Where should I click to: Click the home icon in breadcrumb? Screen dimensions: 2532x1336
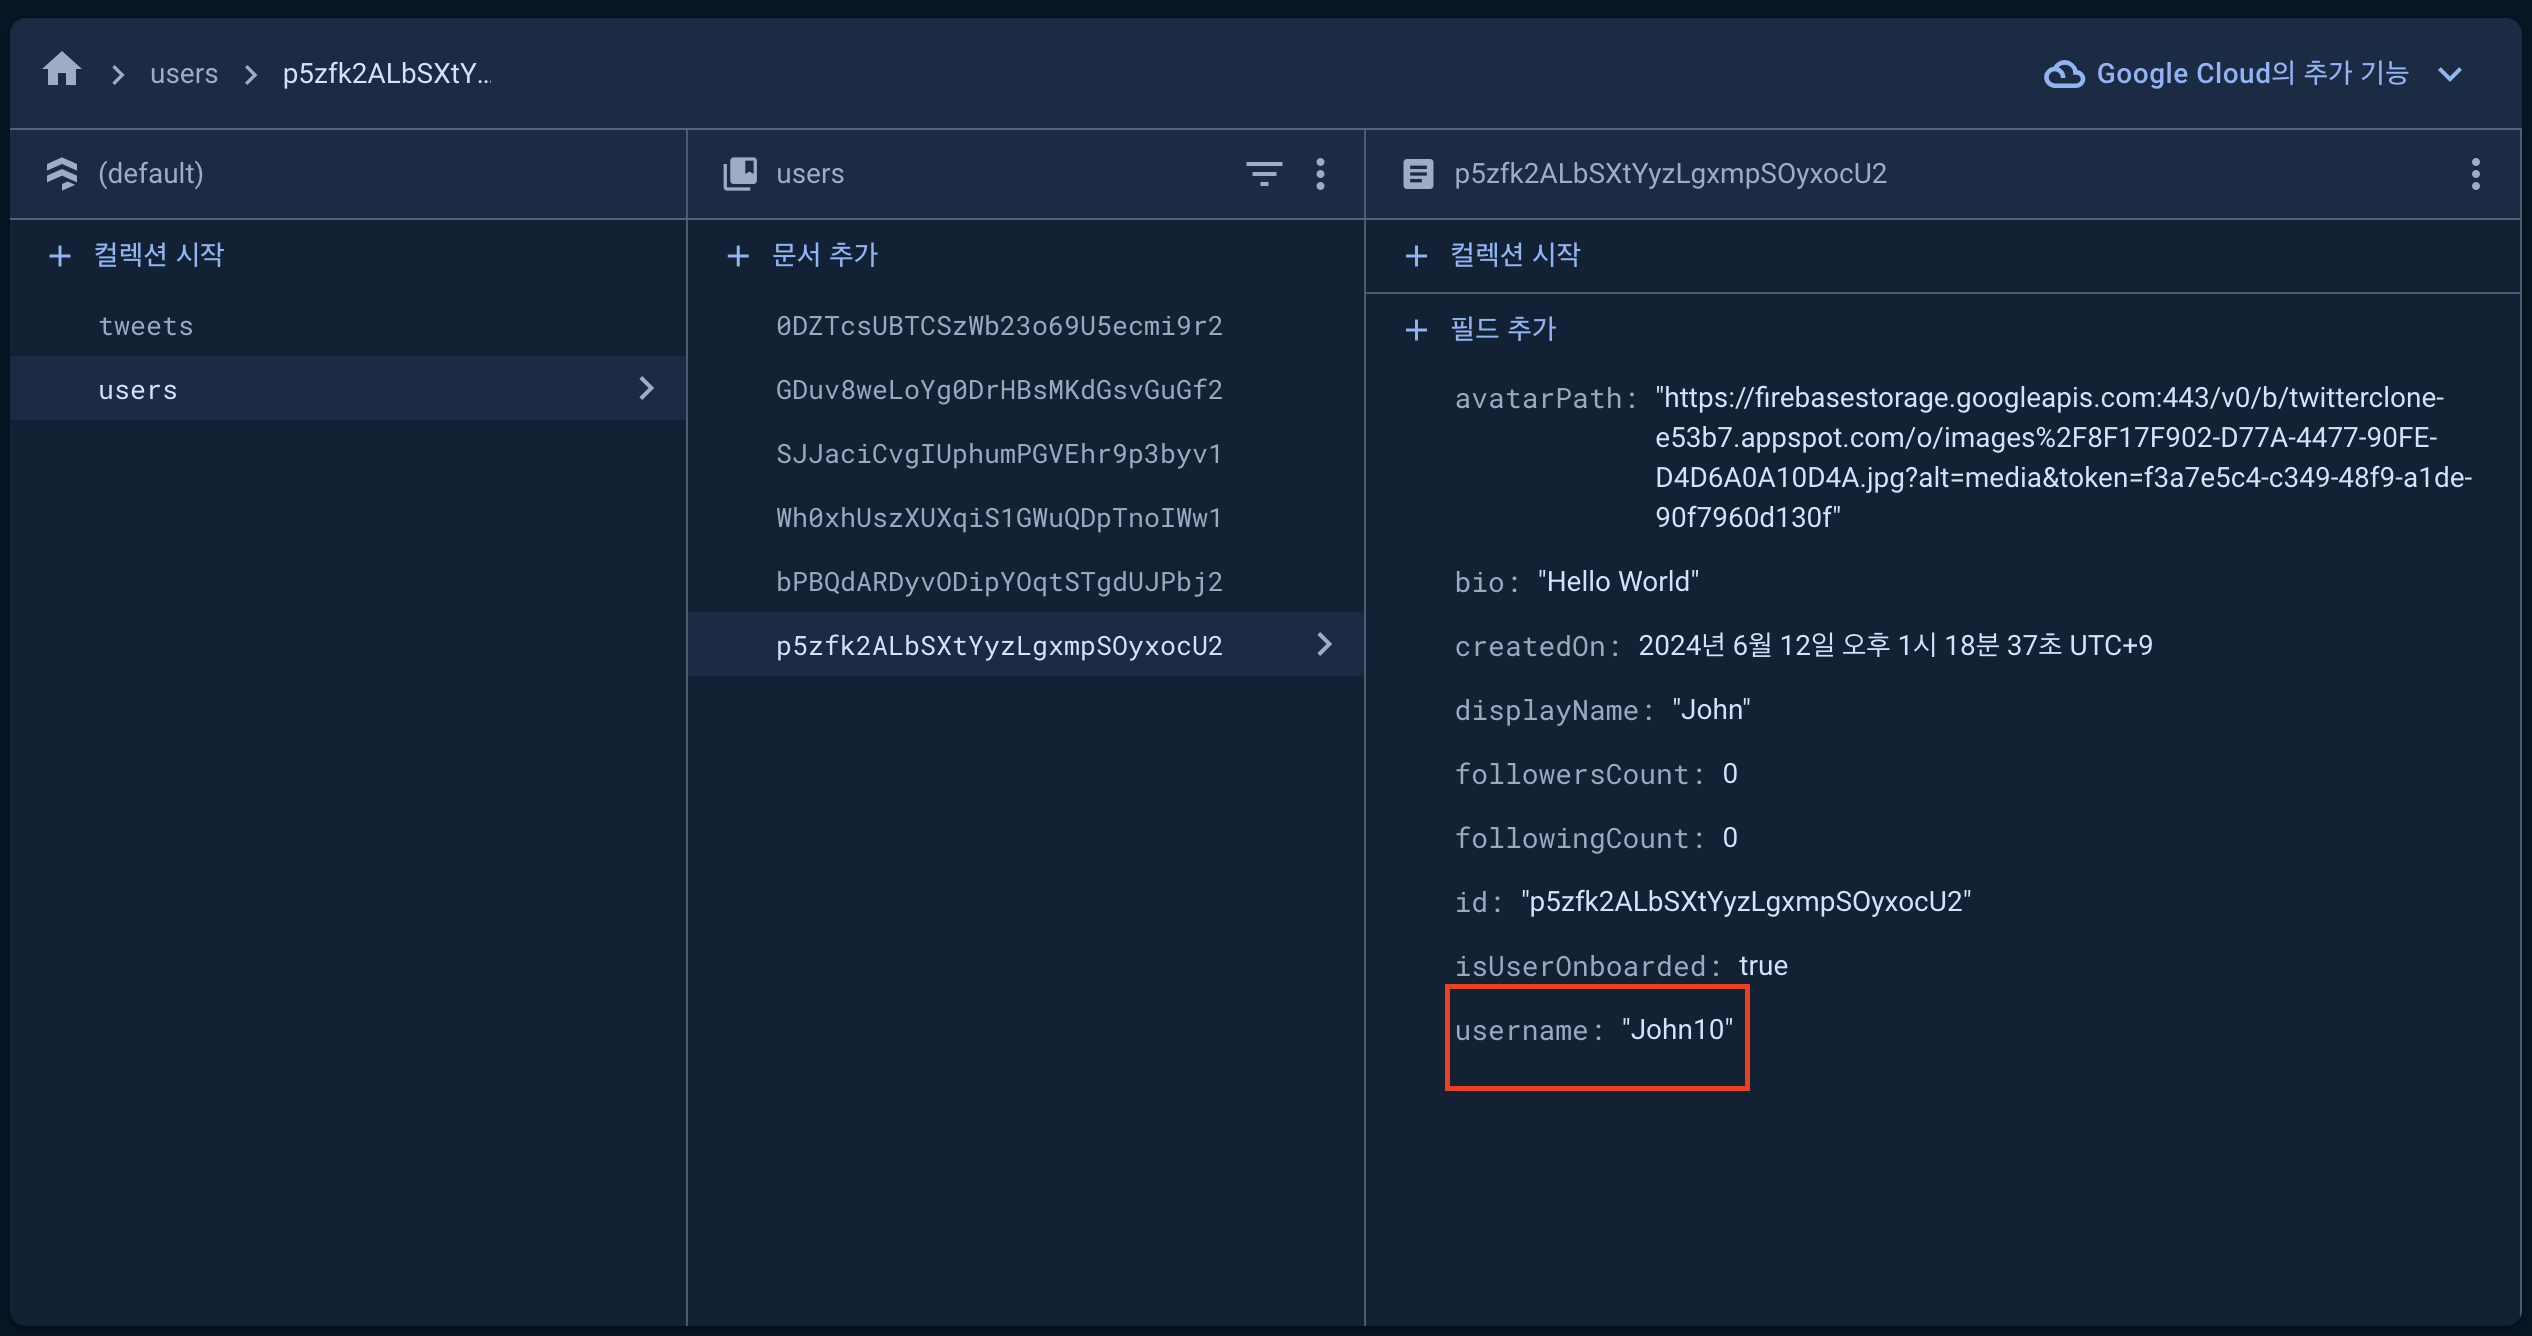click(x=62, y=71)
